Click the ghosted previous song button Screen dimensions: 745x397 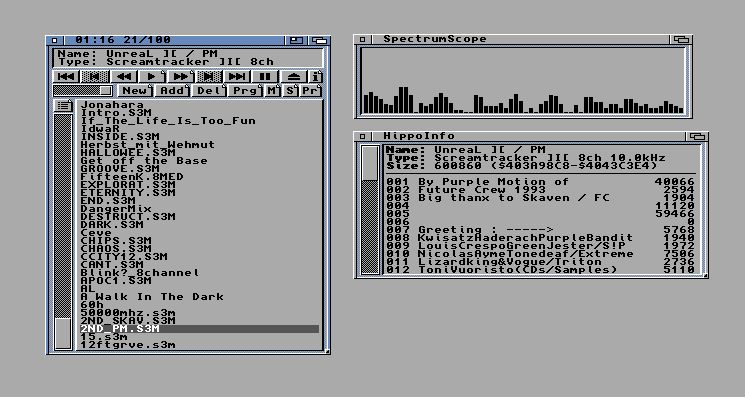tap(95, 76)
